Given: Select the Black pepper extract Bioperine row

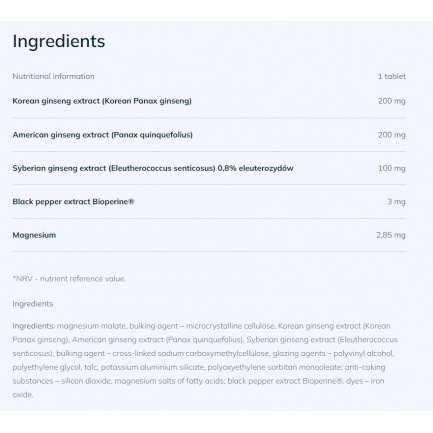Looking at the screenshot, I should pyautogui.click(x=209, y=202).
